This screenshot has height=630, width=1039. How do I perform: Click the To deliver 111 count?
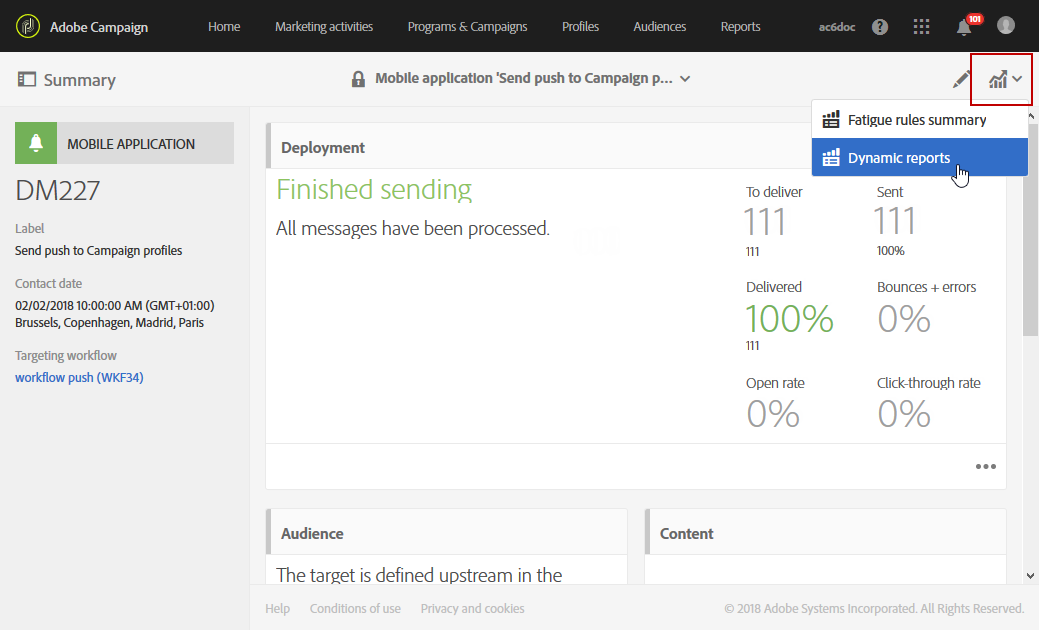click(765, 221)
